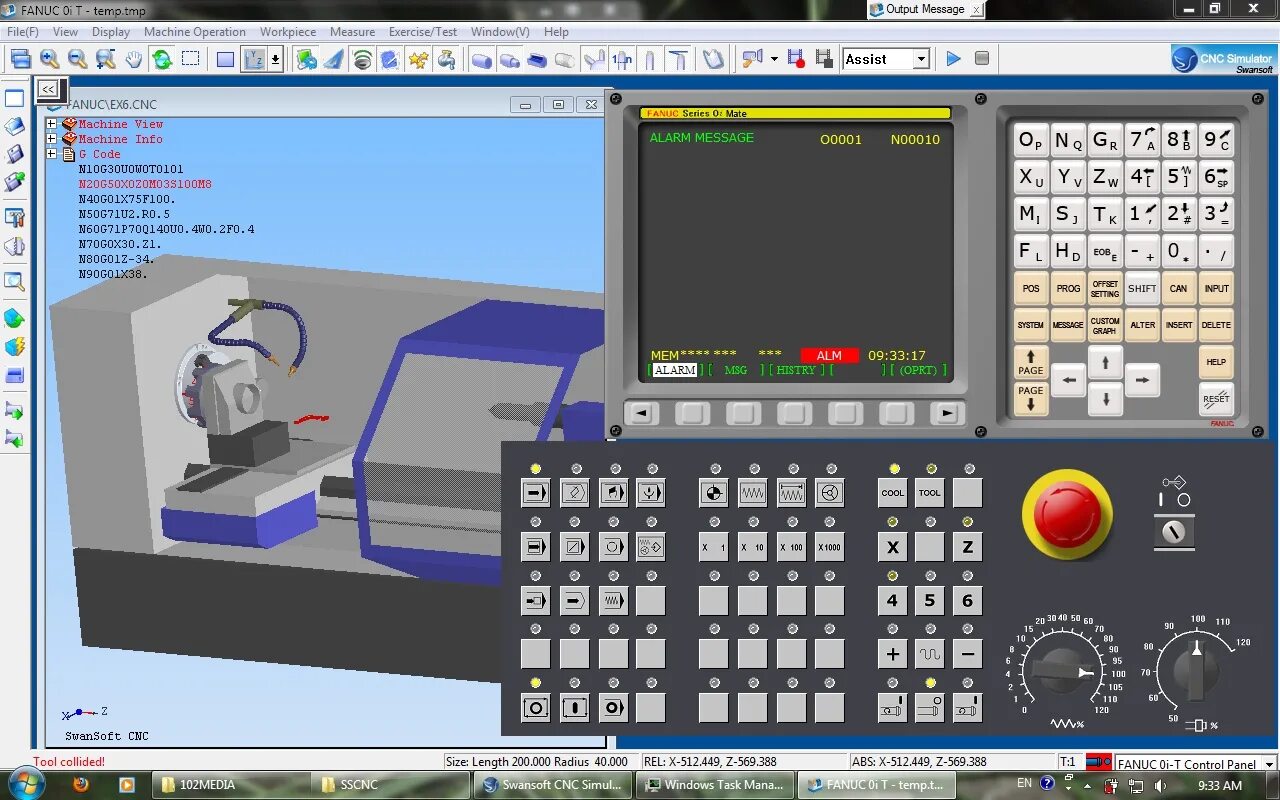Enable handwheel mode button
Screen dimensions: 1280x800
coord(829,492)
